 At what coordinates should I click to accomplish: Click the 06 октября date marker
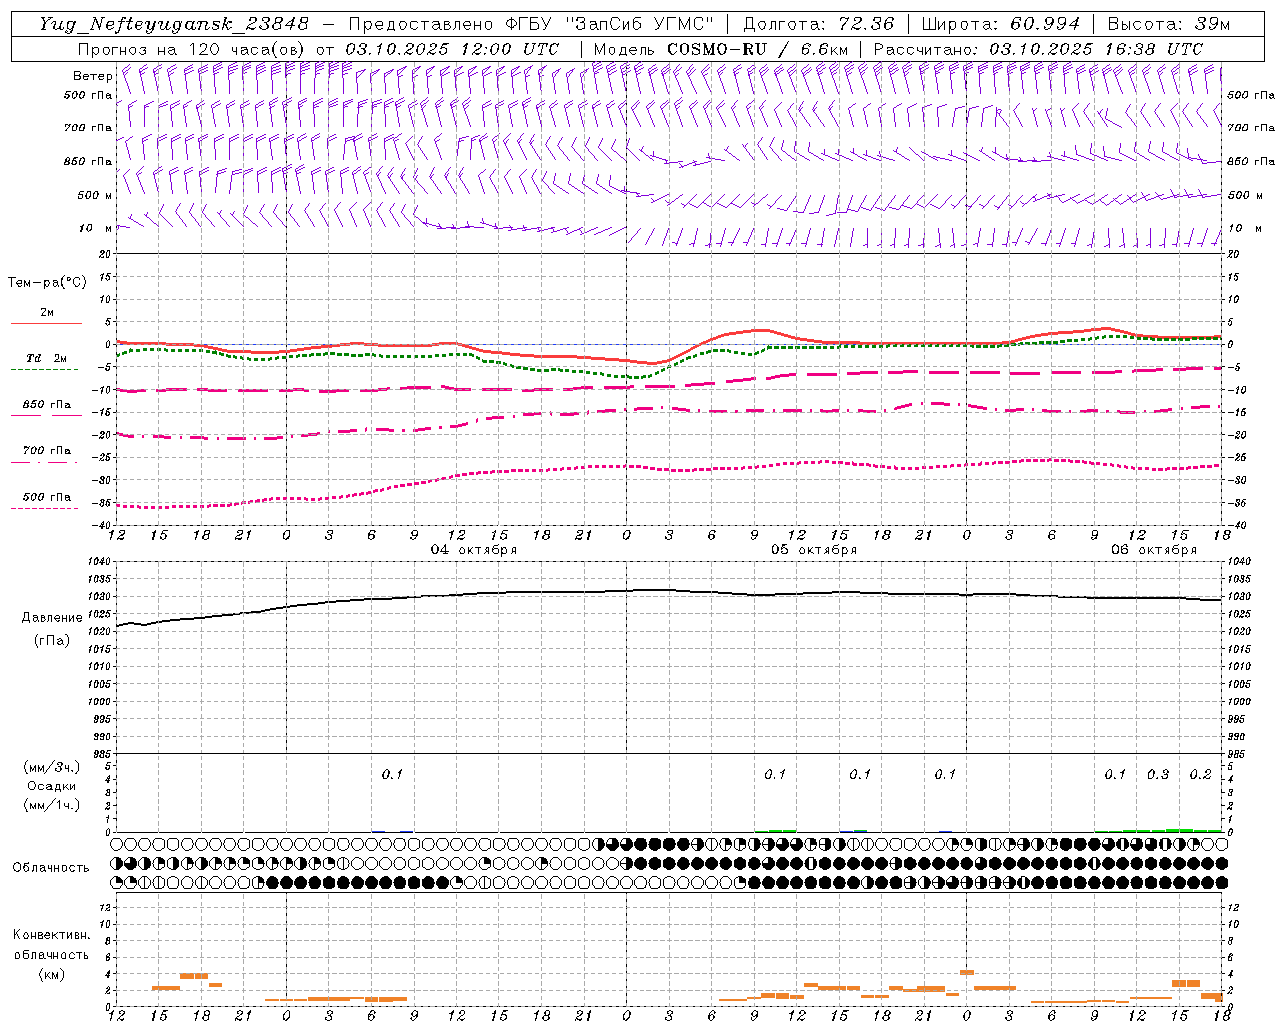click(x=1154, y=550)
